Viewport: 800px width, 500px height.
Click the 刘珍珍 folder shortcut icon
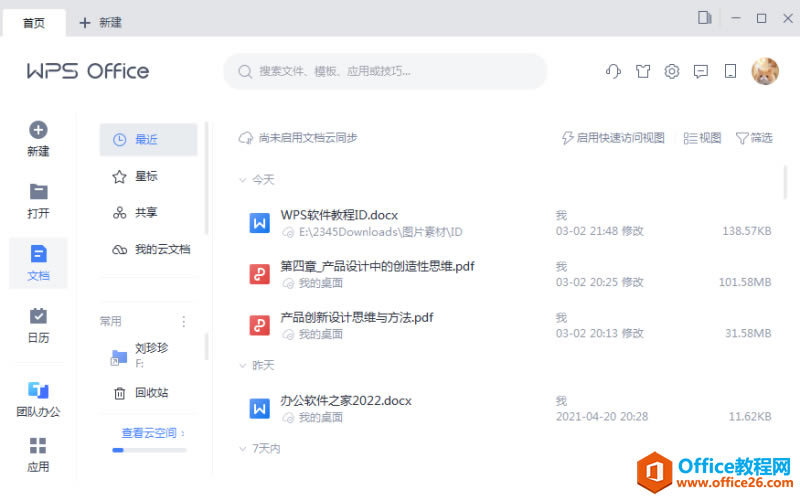click(119, 358)
